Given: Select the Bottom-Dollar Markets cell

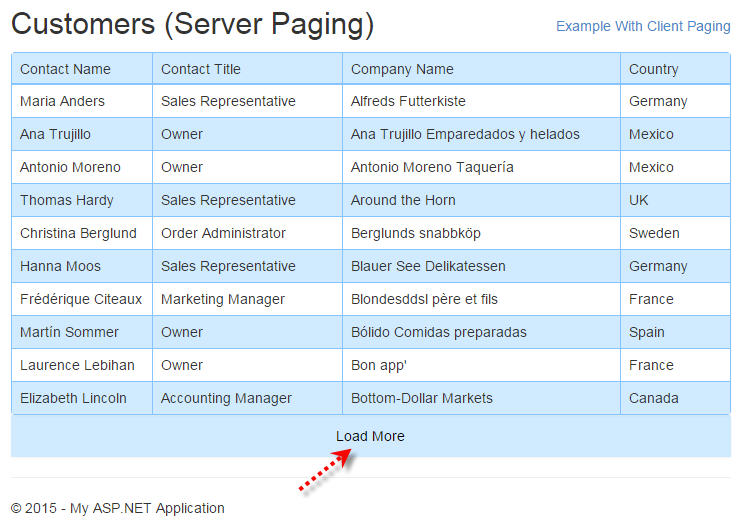Looking at the screenshot, I should (x=482, y=398).
